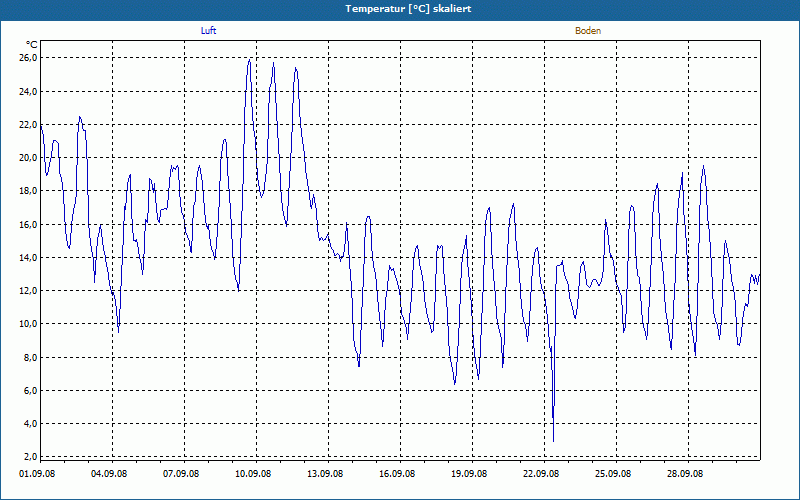Select the Boden legend label
The image size is (800, 500).
click(x=588, y=31)
